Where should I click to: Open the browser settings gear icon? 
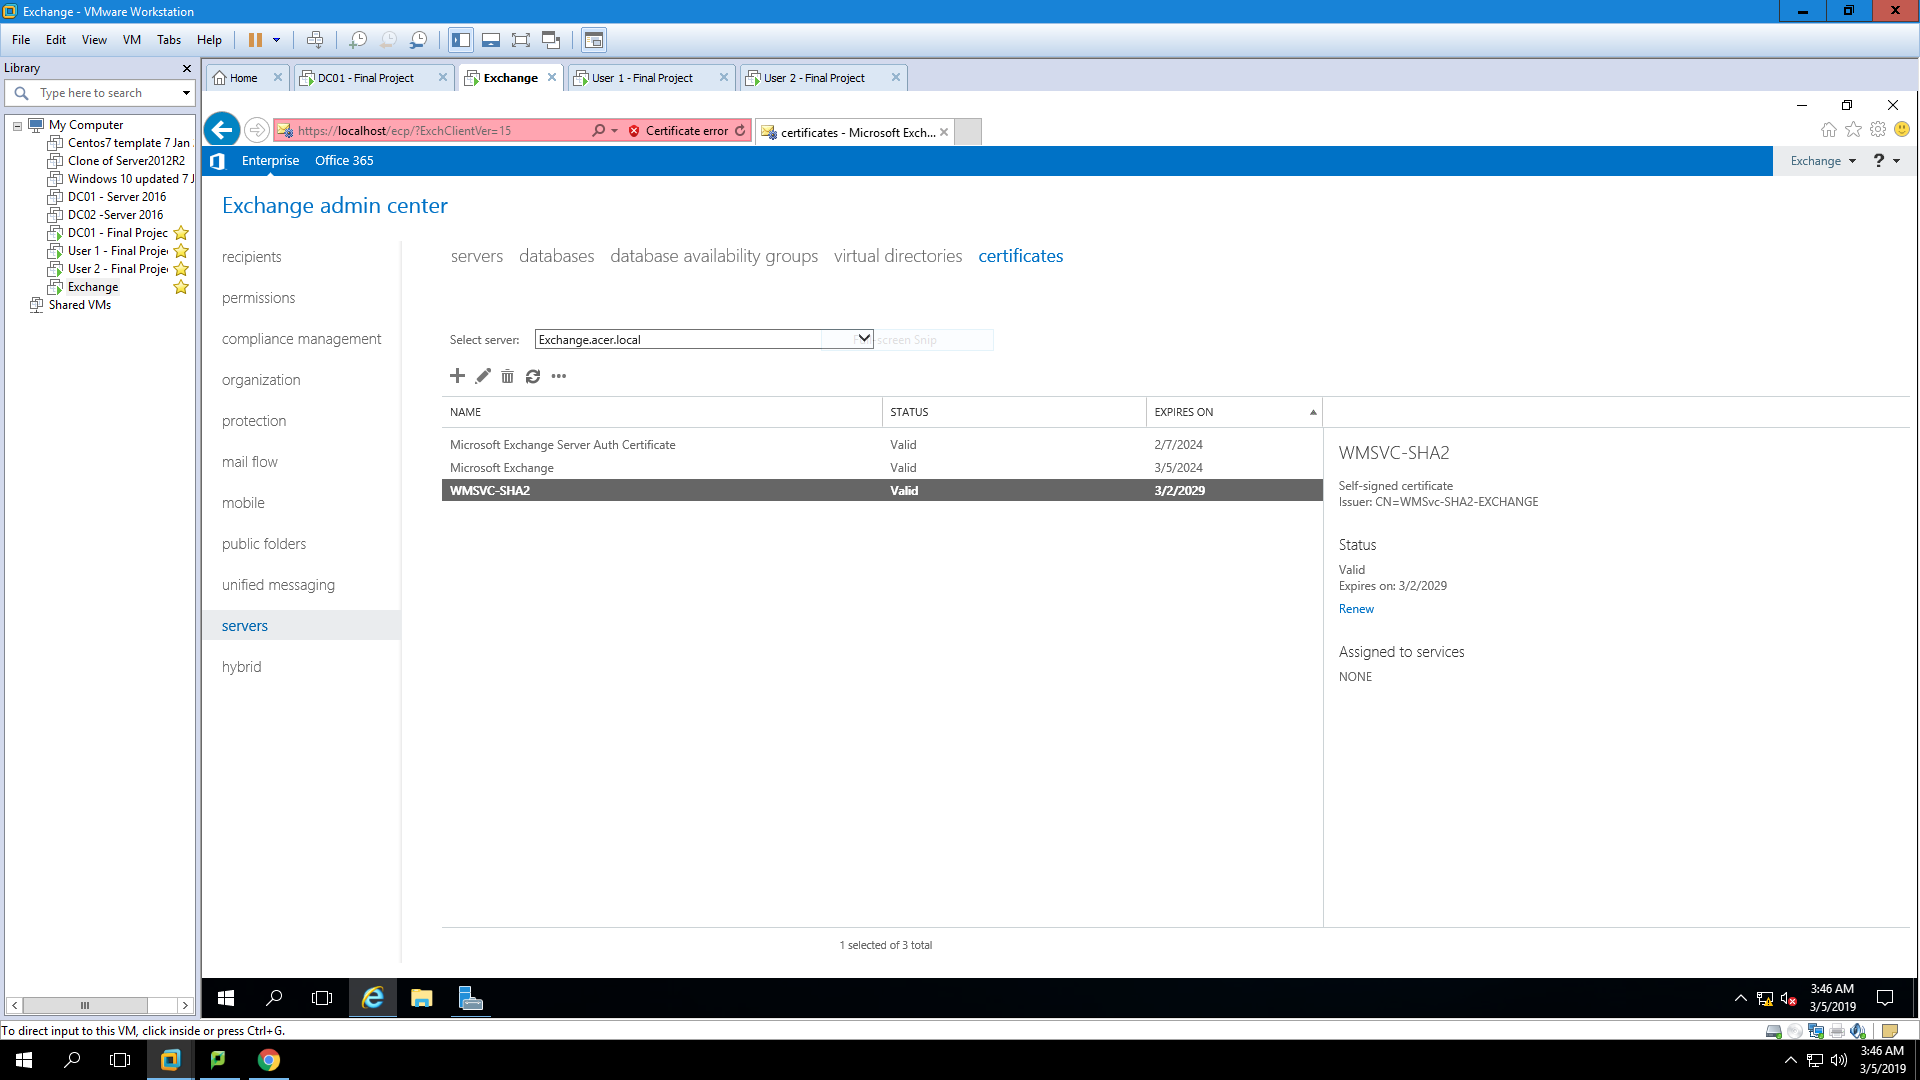1878,130
